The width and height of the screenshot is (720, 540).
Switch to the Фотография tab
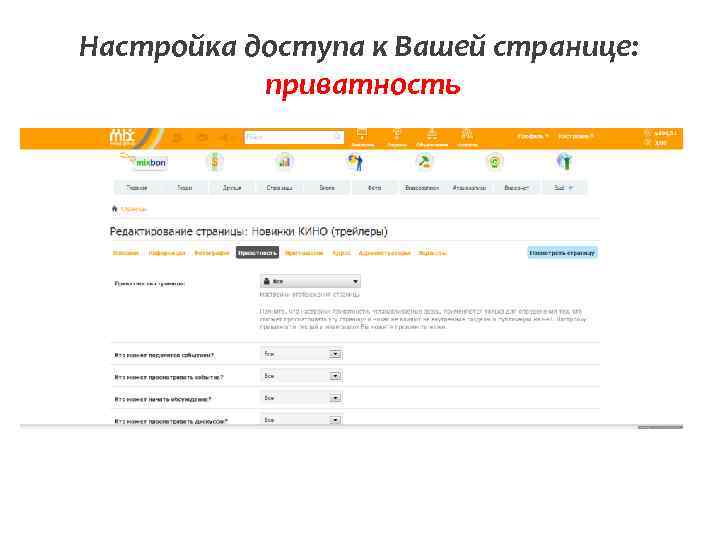211,253
